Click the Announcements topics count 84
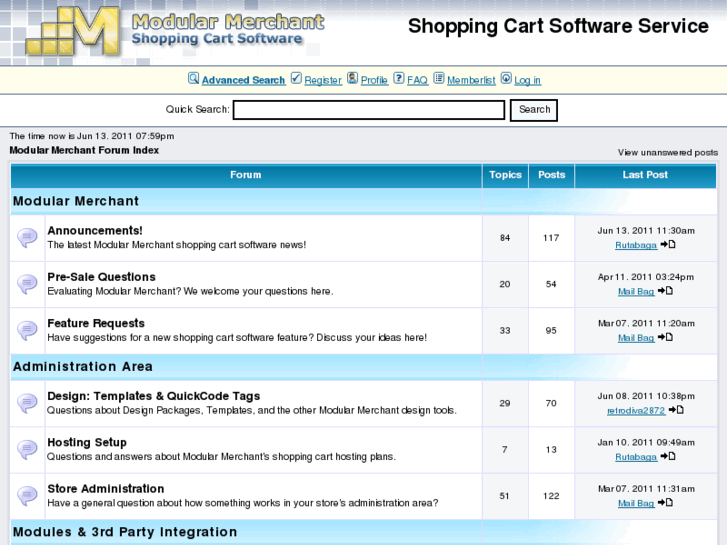This screenshot has height=545, width=727. pyautogui.click(x=505, y=238)
